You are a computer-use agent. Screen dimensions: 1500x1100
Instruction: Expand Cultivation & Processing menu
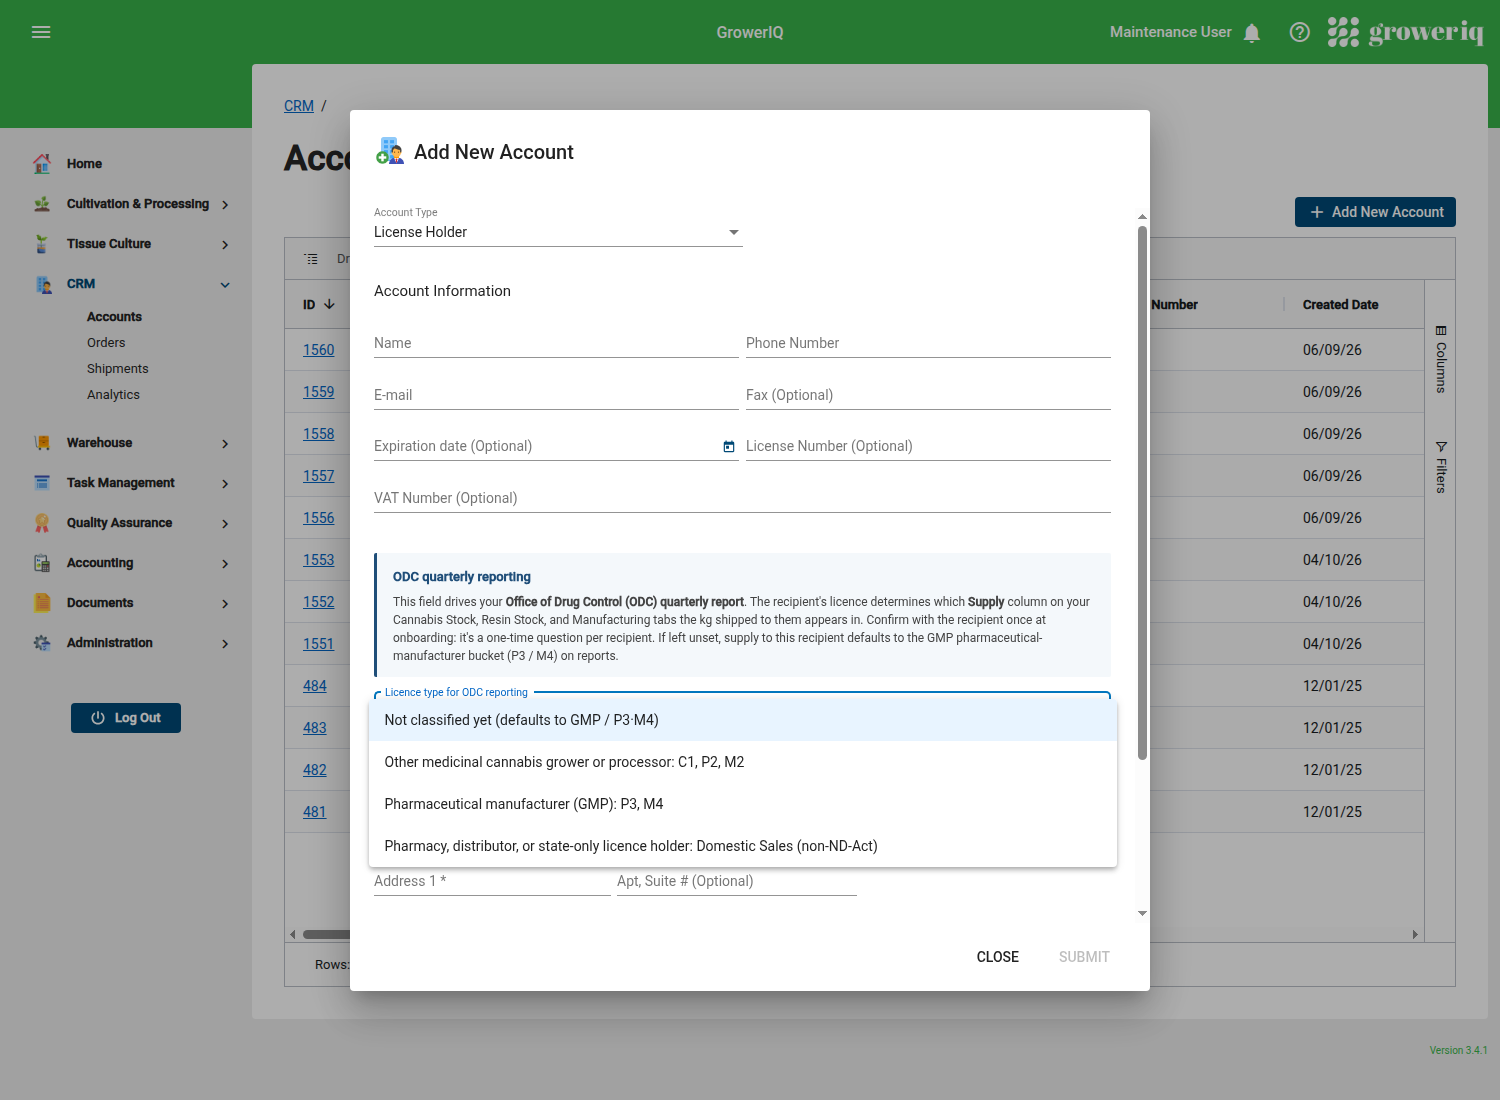tap(225, 205)
